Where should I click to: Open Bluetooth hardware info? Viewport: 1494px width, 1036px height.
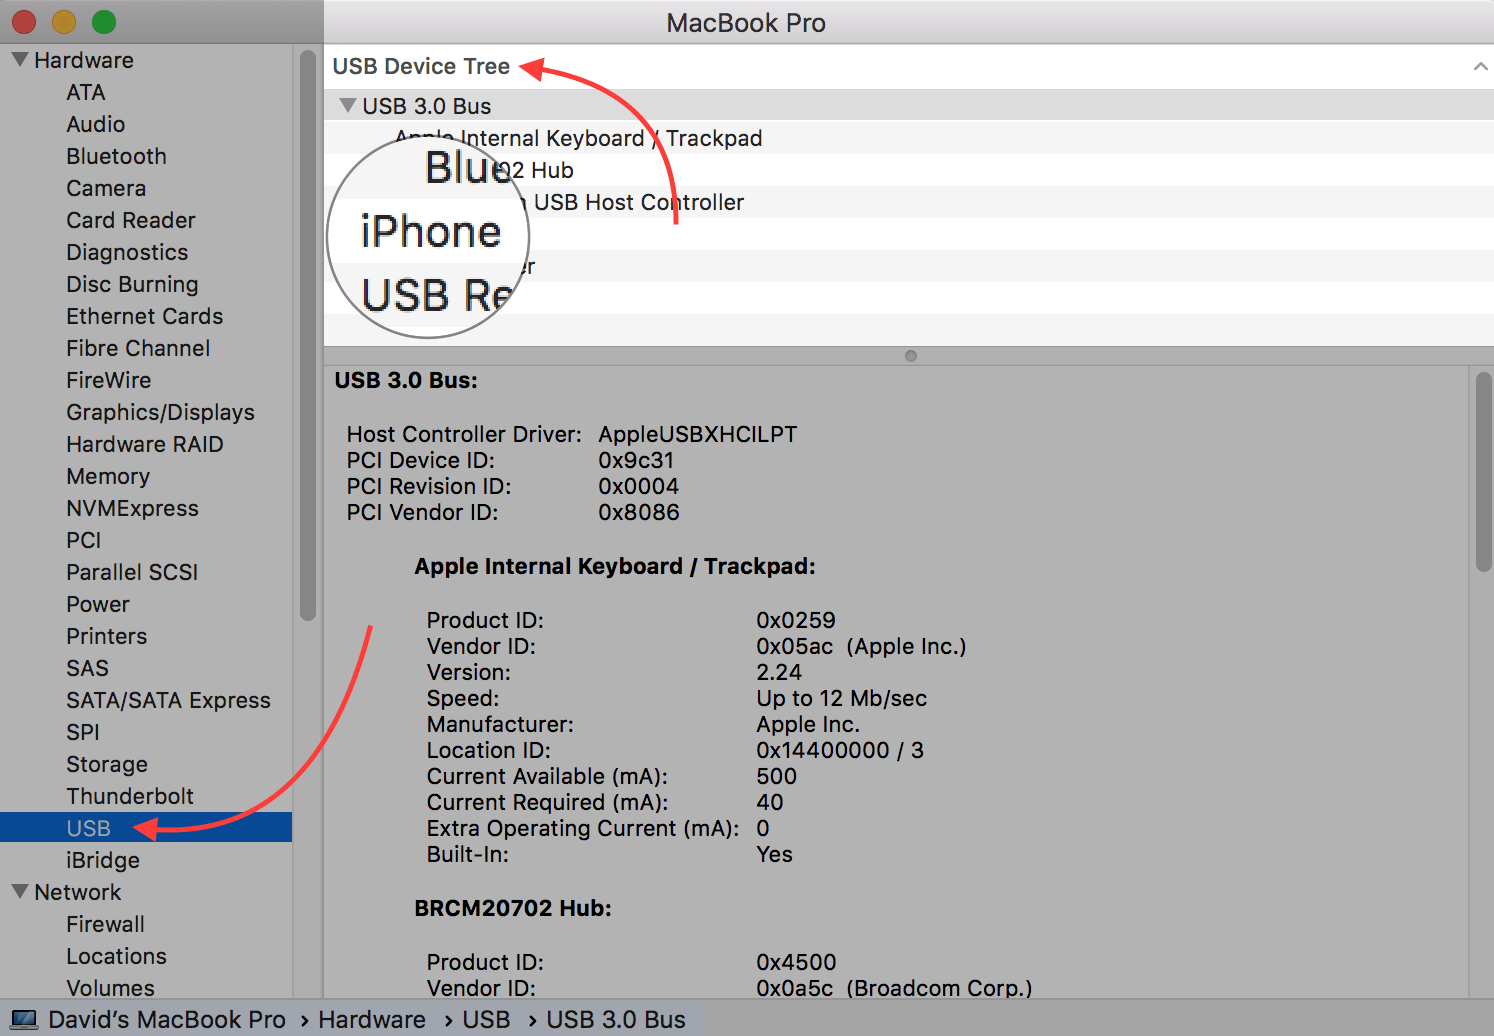coord(116,156)
